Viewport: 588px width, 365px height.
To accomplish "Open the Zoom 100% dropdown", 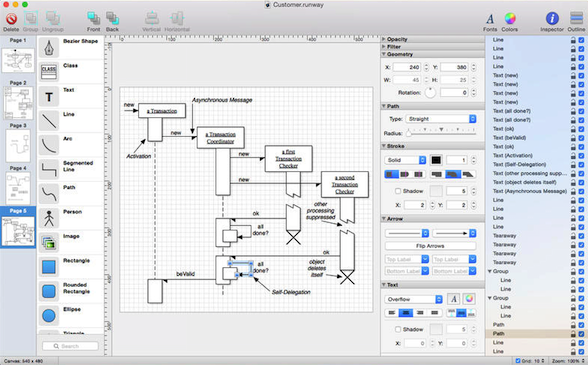I will pyautogui.click(x=569, y=361).
